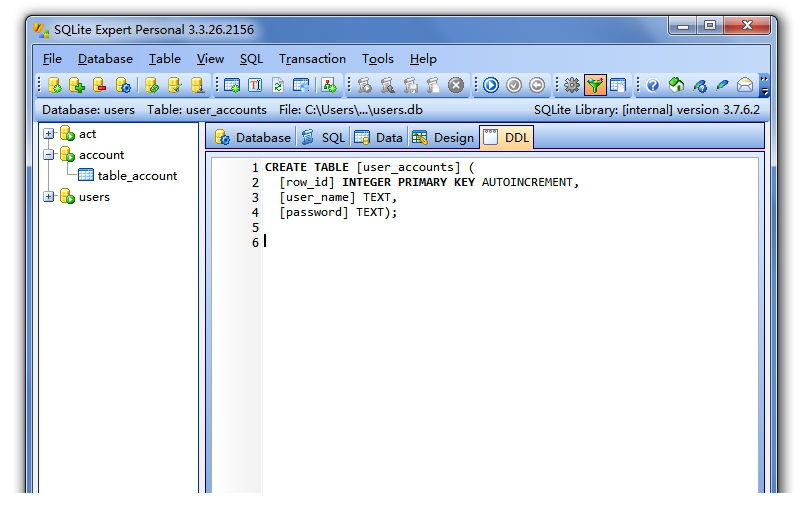Image resolution: width=800 pixels, height=512 pixels.
Task: Switch to the Design tab
Action: pyautogui.click(x=443, y=138)
